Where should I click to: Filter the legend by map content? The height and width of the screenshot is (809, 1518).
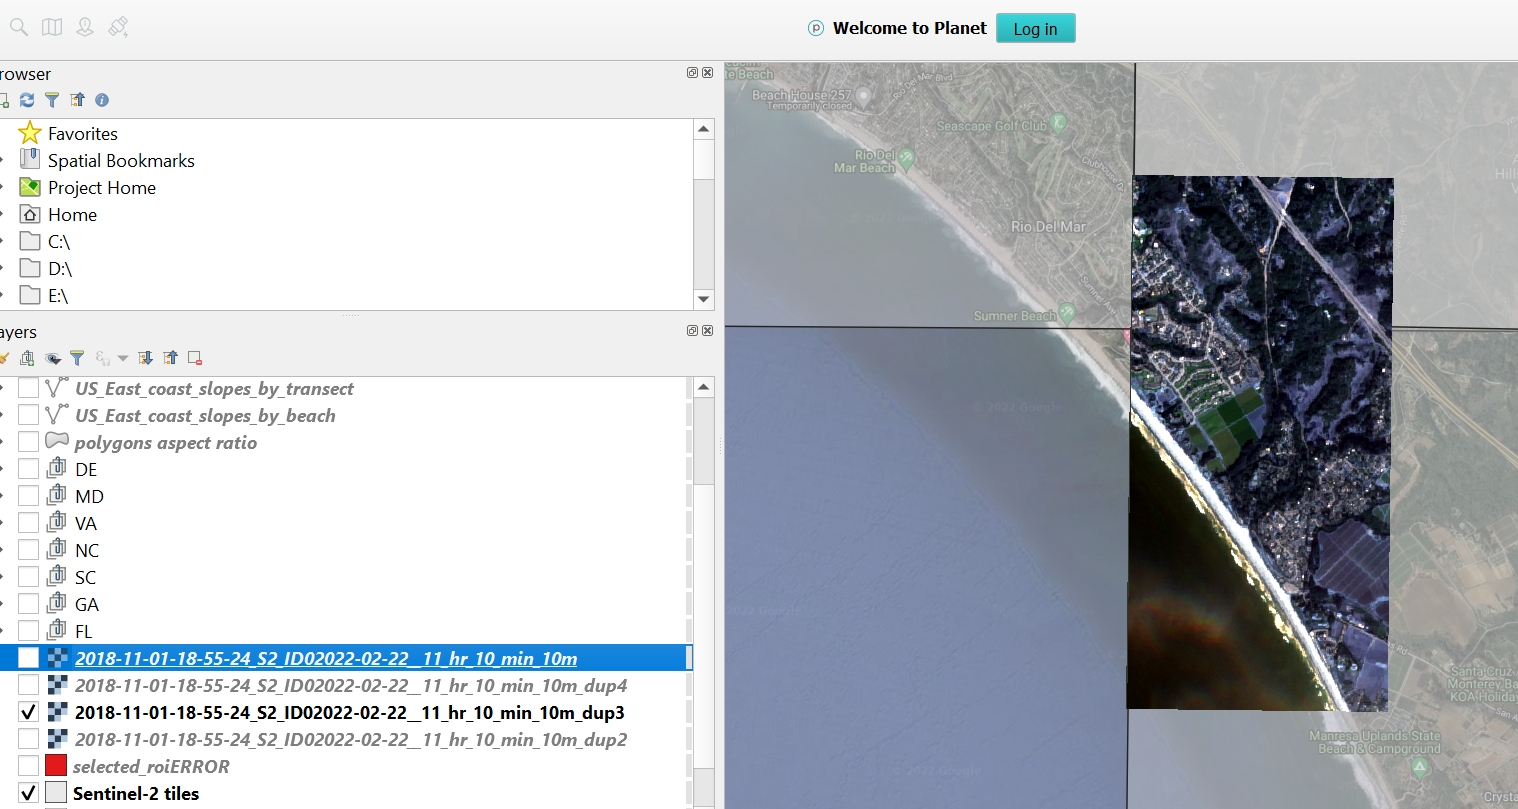click(x=77, y=357)
